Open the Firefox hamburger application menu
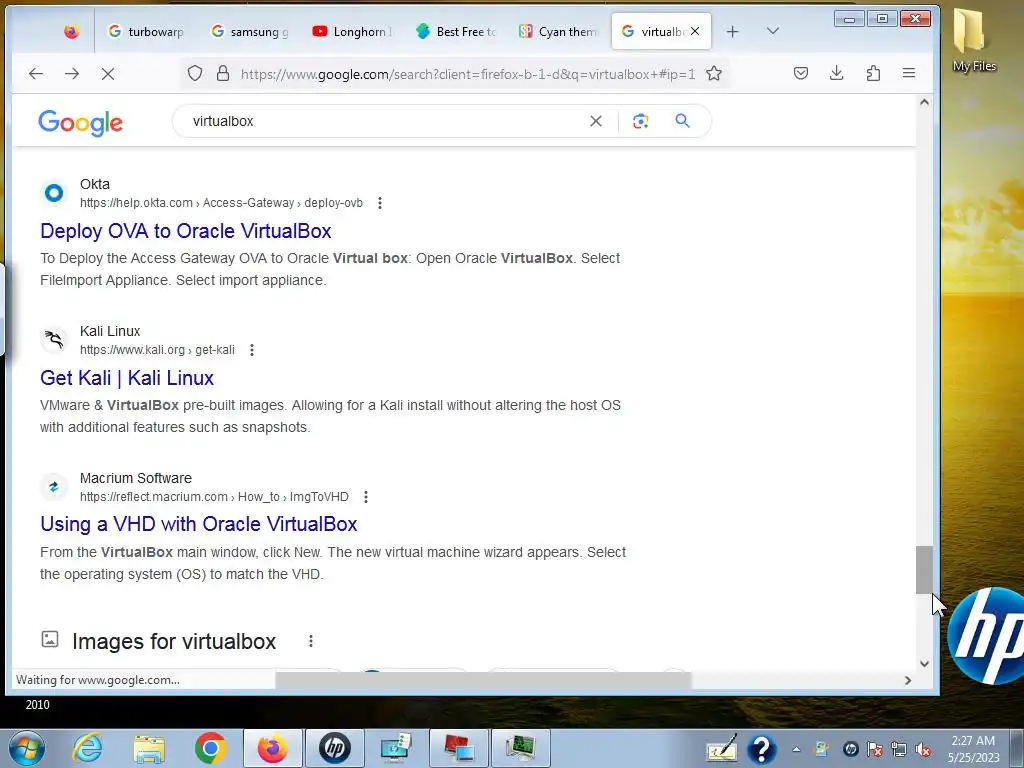 (x=908, y=73)
